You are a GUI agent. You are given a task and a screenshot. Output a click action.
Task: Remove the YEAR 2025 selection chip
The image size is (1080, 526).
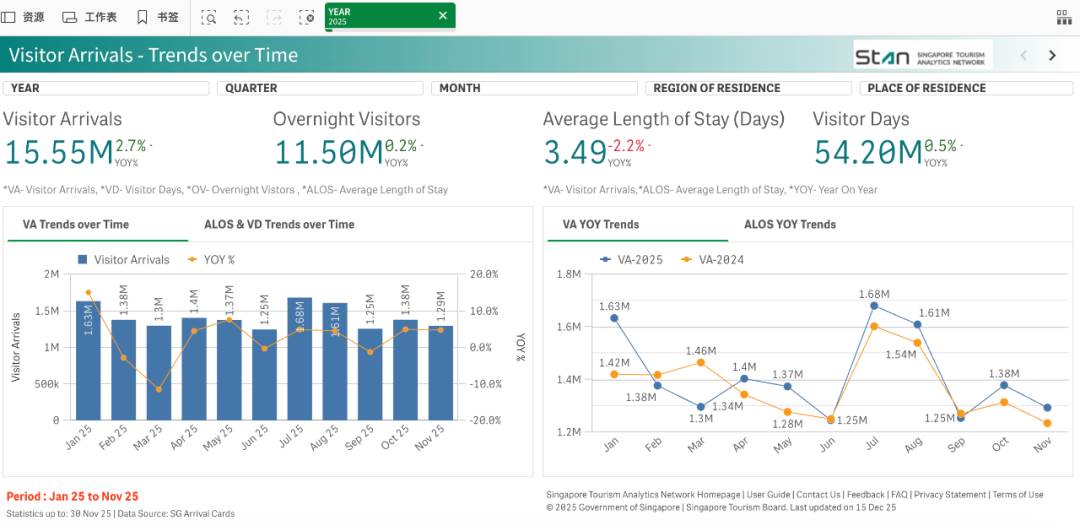[x=443, y=15]
